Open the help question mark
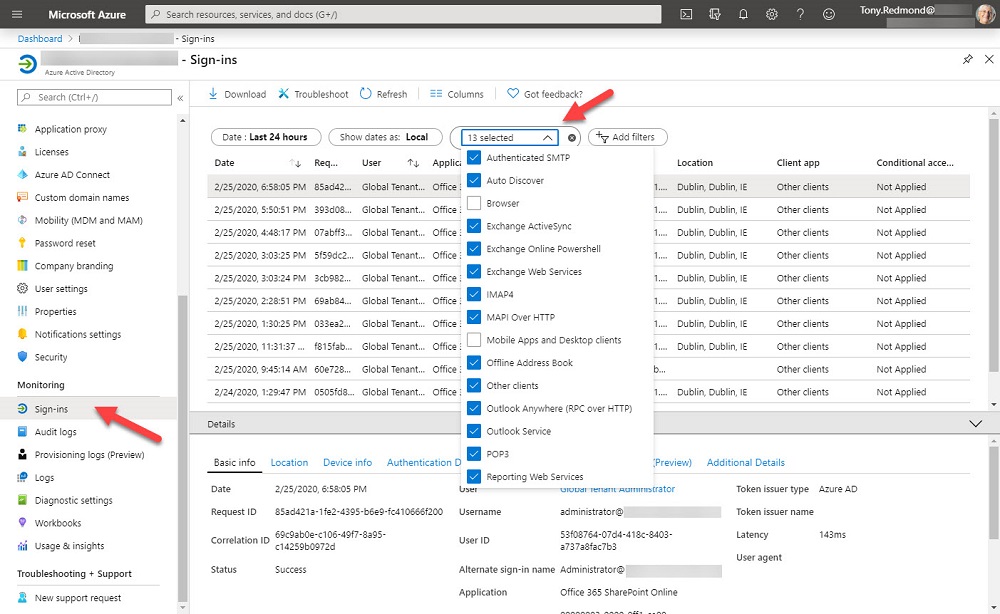 (x=800, y=14)
